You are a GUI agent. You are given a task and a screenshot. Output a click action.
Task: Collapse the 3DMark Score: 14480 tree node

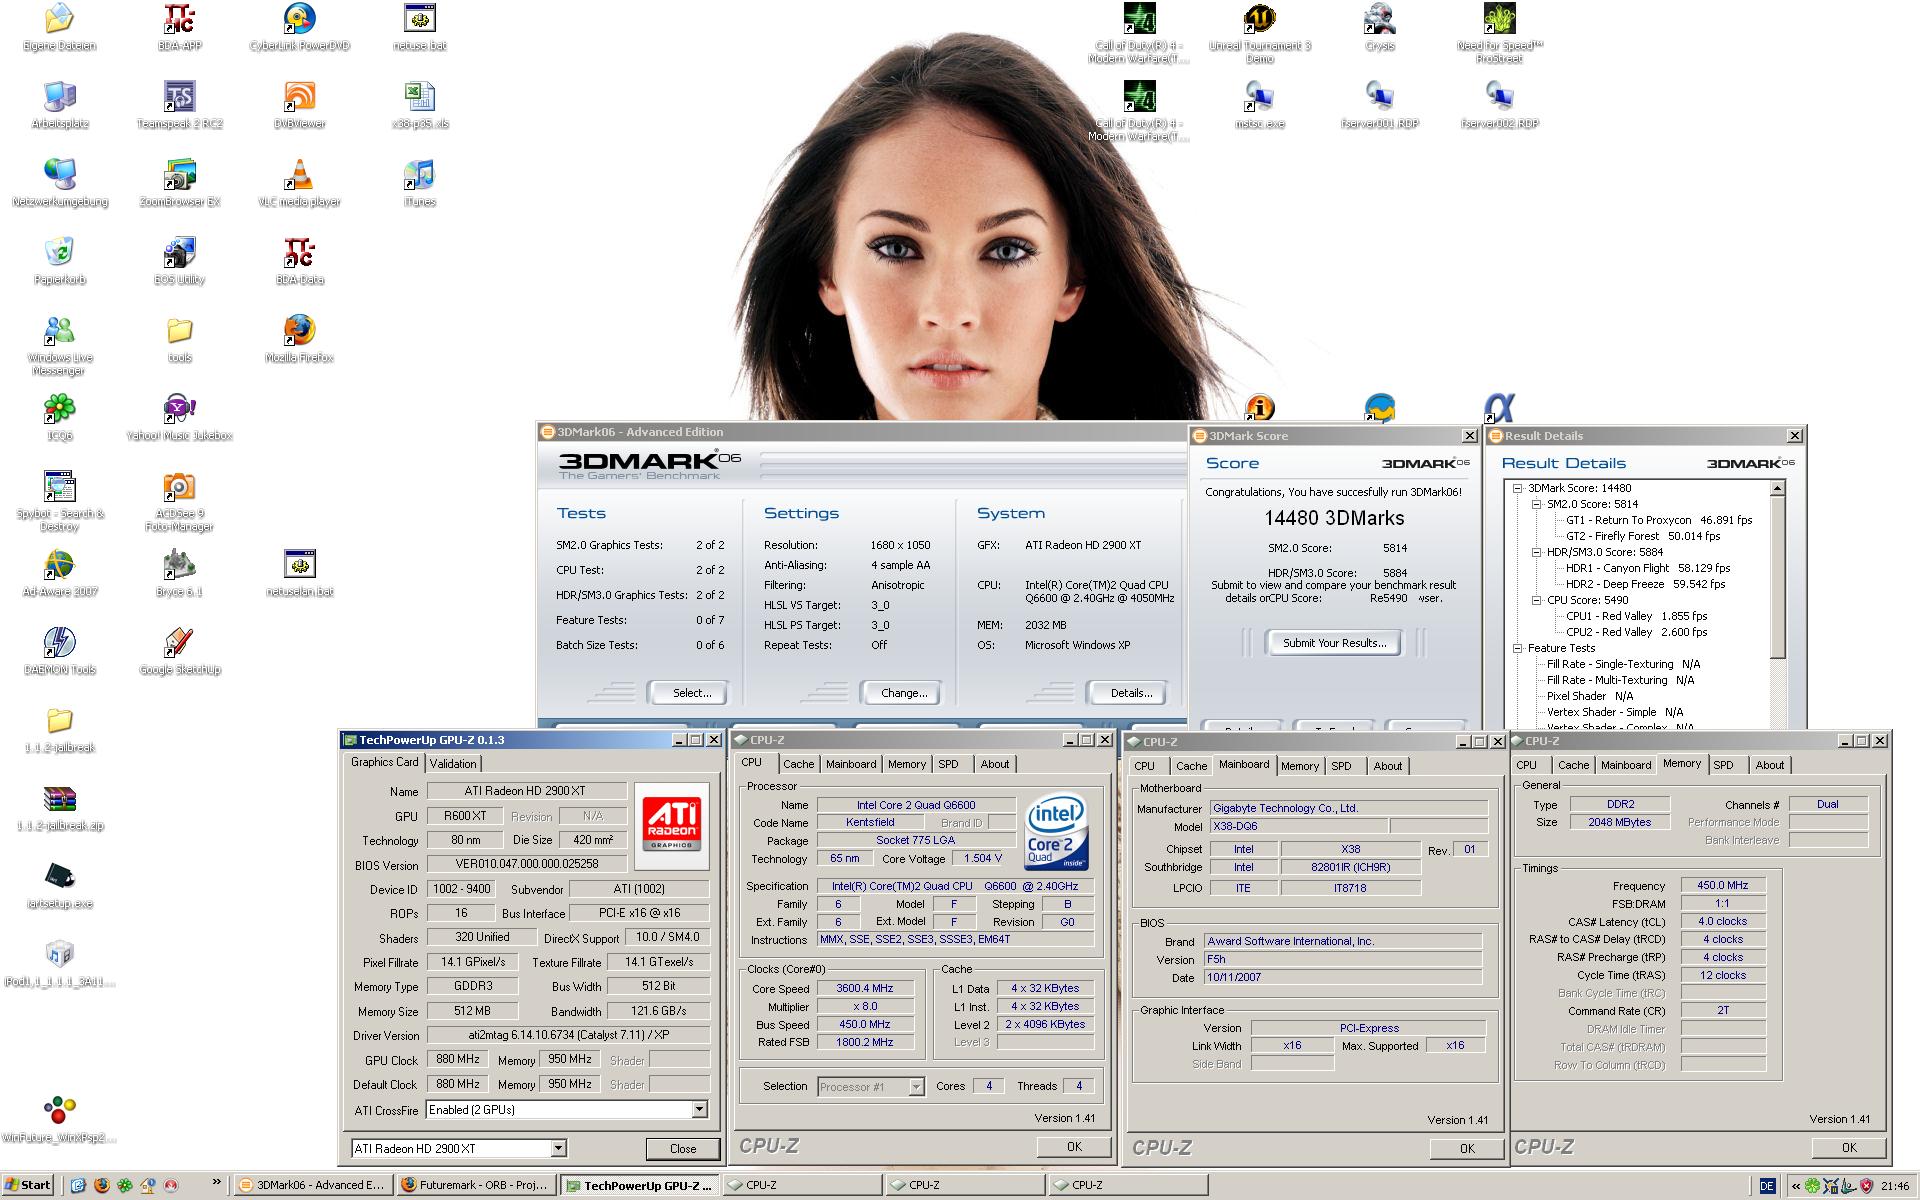(x=1517, y=488)
